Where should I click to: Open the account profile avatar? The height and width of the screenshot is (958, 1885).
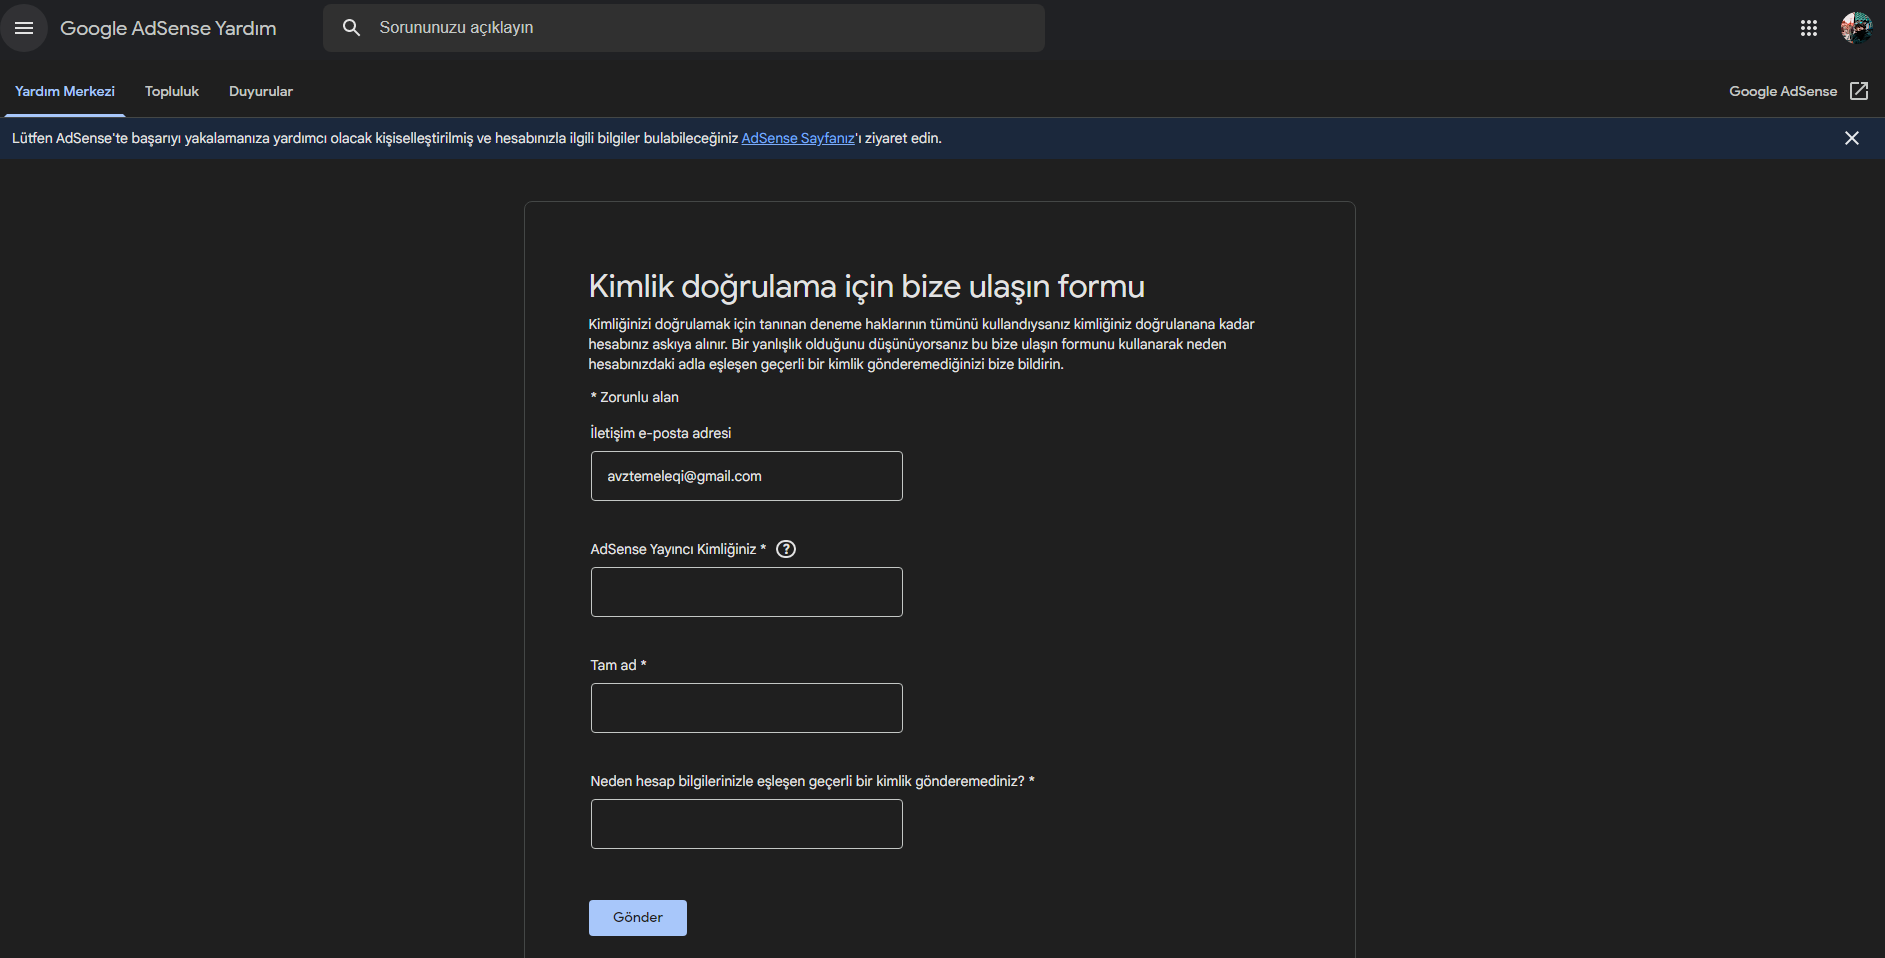tap(1857, 28)
